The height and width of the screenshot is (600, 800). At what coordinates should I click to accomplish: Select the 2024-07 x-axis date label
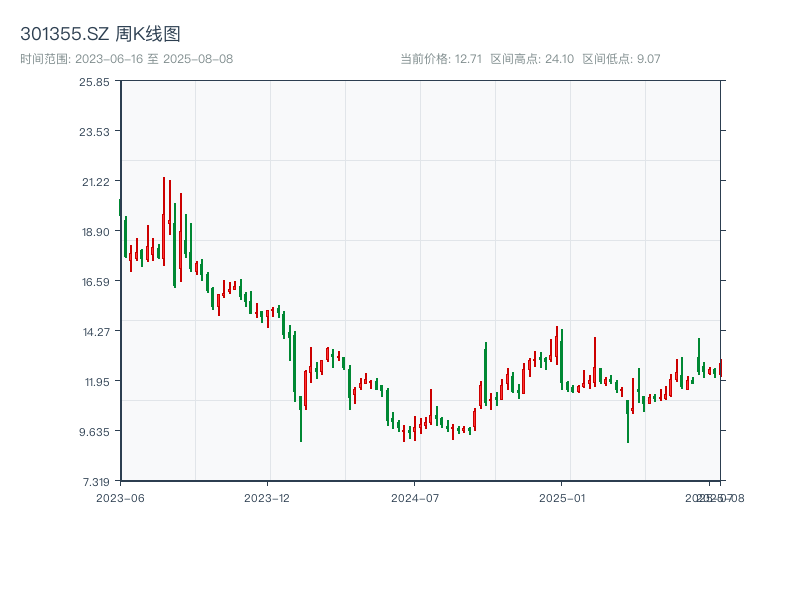pyautogui.click(x=415, y=497)
